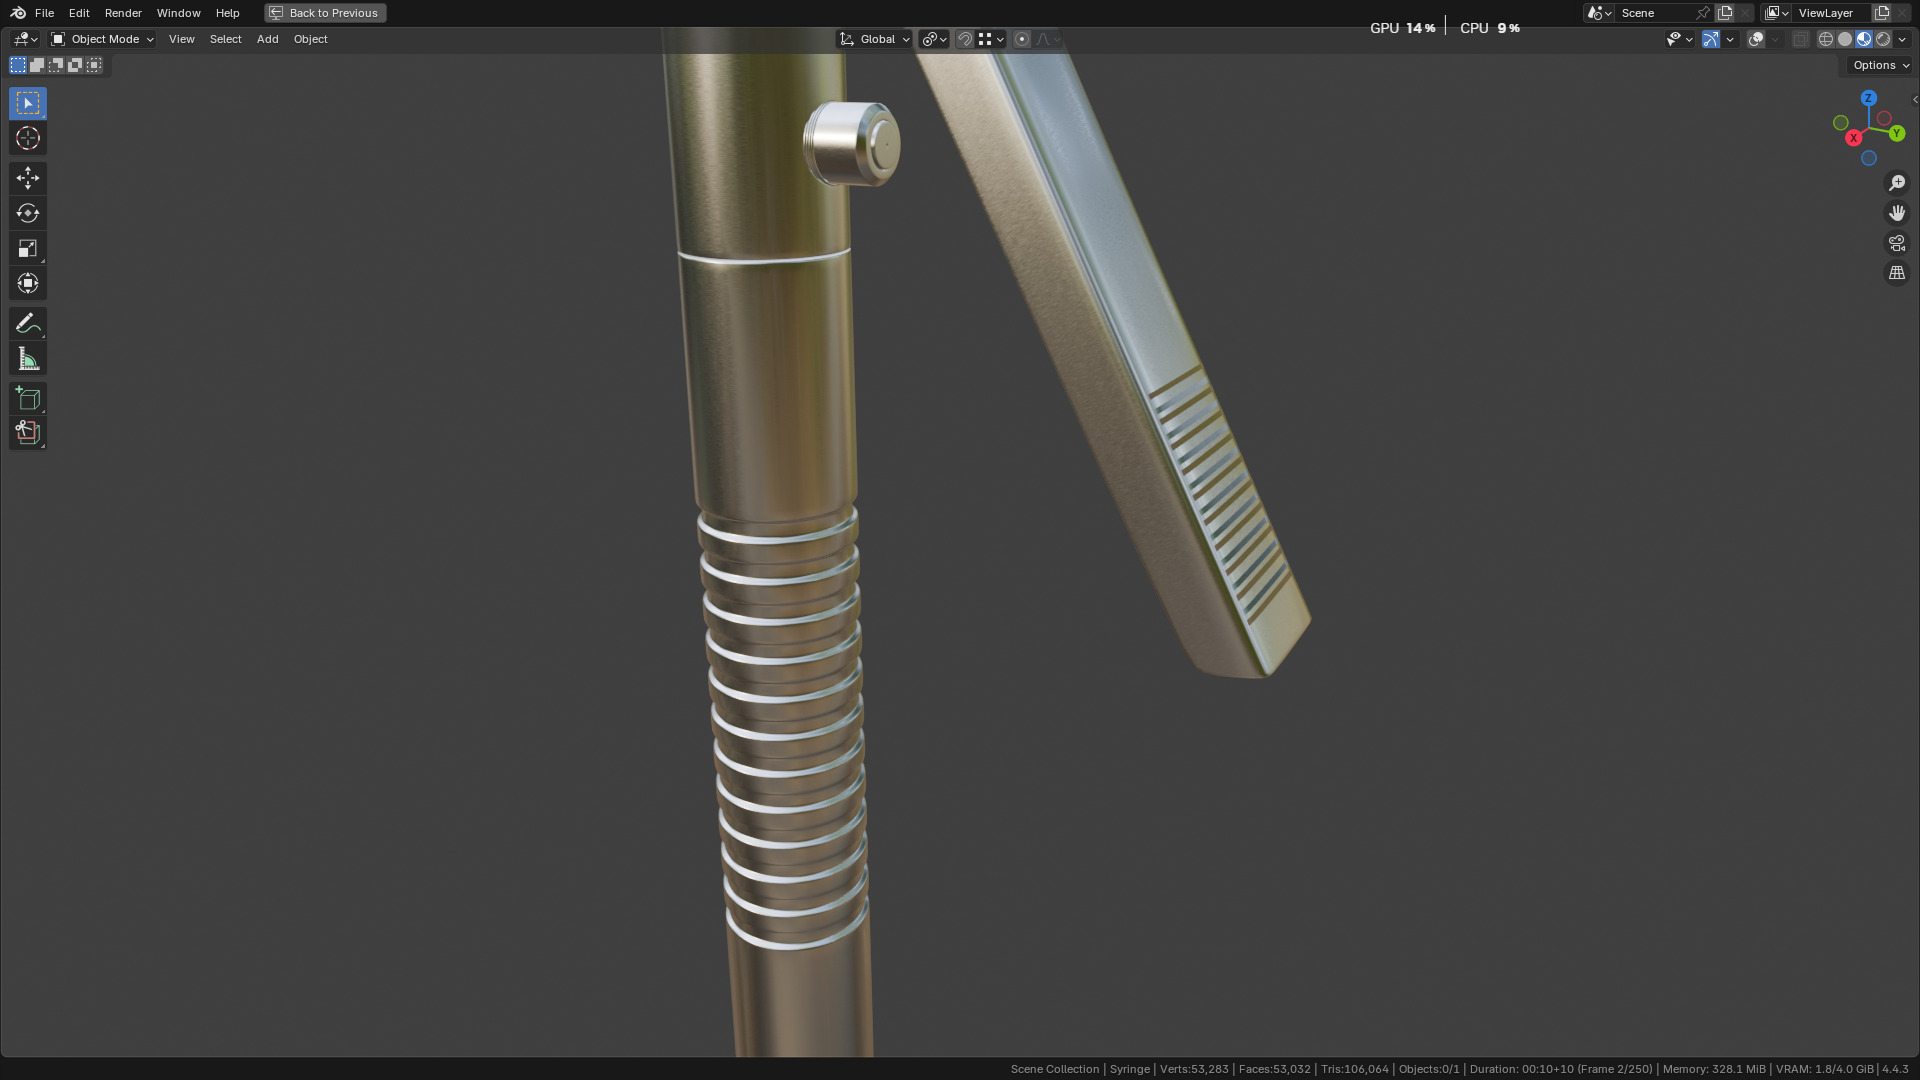
Task: Open the viewport shading options dropdown
Action: [1902, 39]
